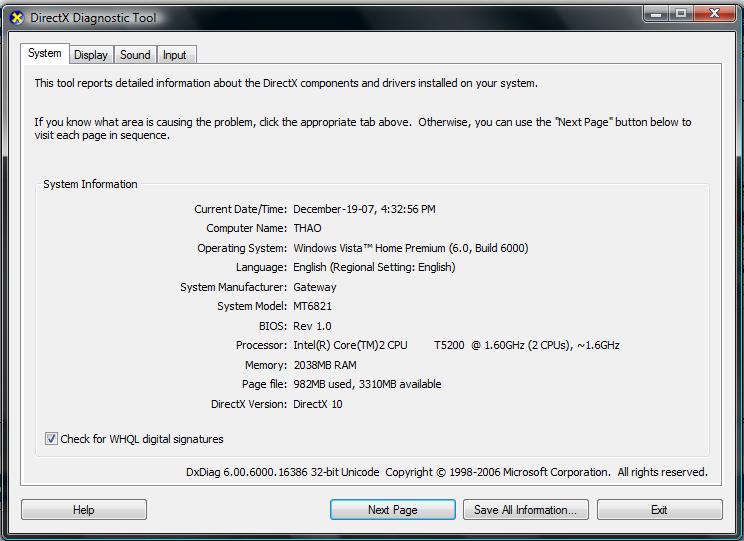This screenshot has height=541, width=744.
Task: Click the DirectX 10 version value
Action: (x=318, y=404)
